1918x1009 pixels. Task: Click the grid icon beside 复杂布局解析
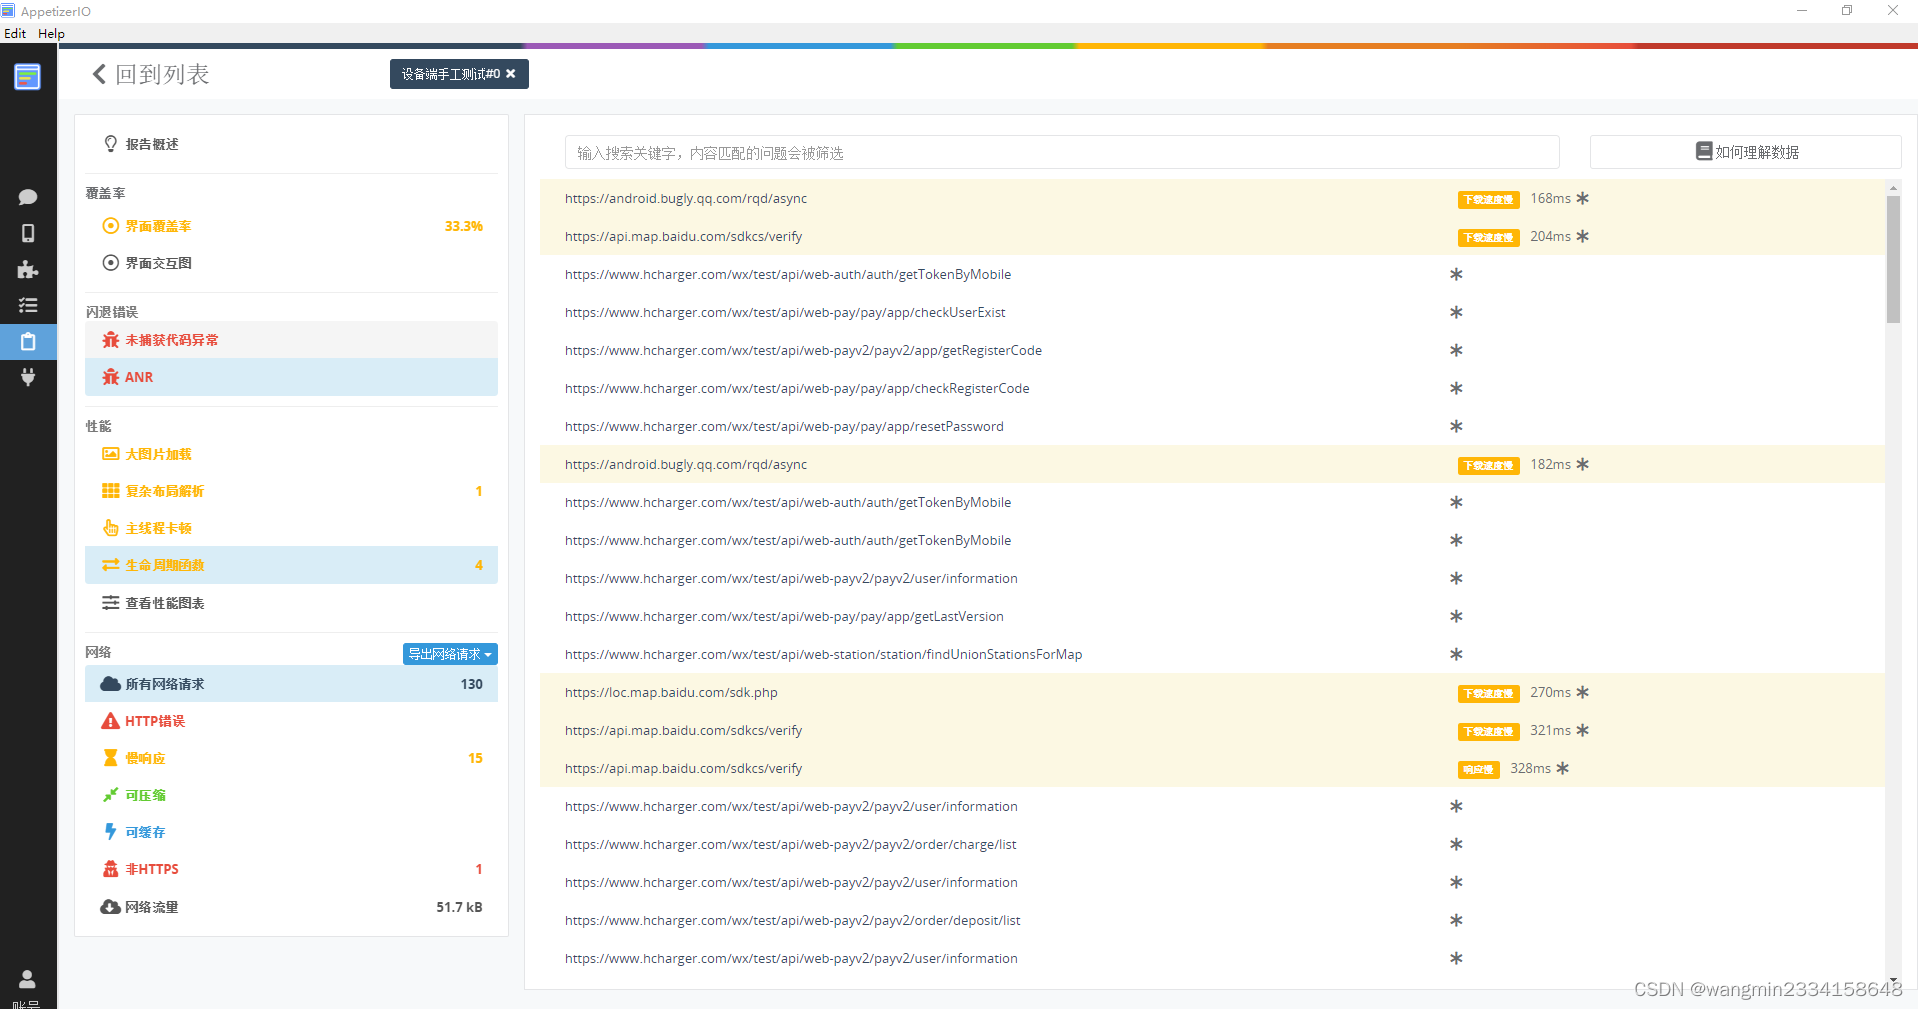point(111,491)
